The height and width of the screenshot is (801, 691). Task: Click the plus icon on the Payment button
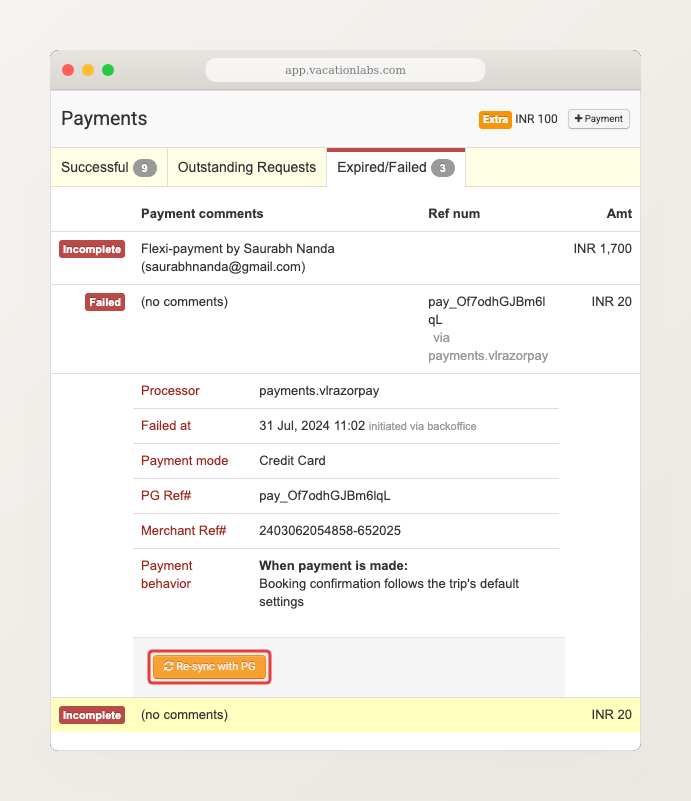click(x=580, y=118)
